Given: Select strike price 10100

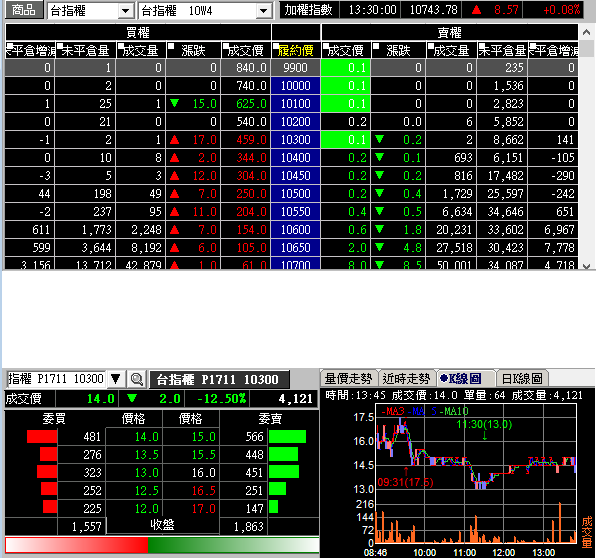Looking at the screenshot, I should click(x=296, y=104).
